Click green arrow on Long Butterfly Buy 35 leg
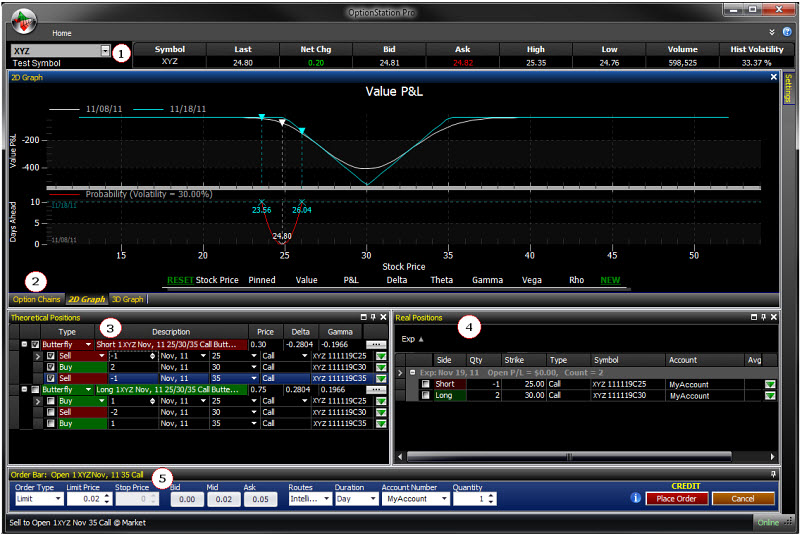Viewport: 800px width, 535px height. [x=380, y=424]
